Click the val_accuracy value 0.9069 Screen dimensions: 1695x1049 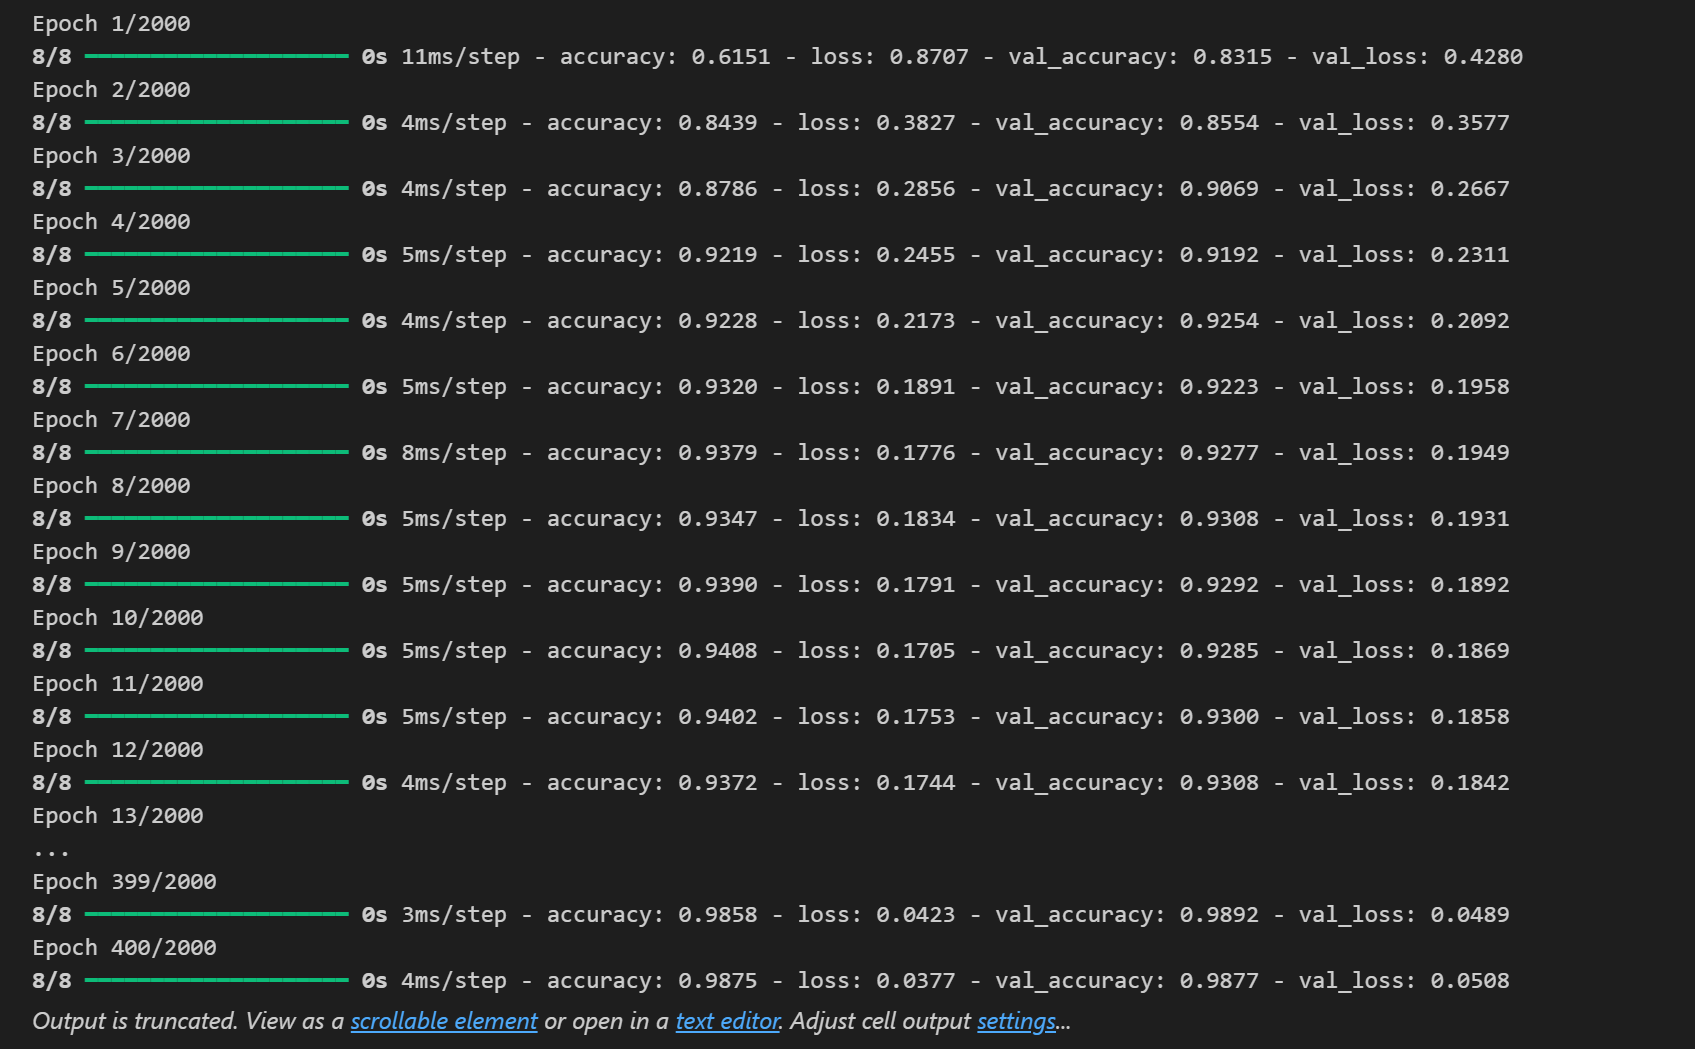[x=1220, y=189]
